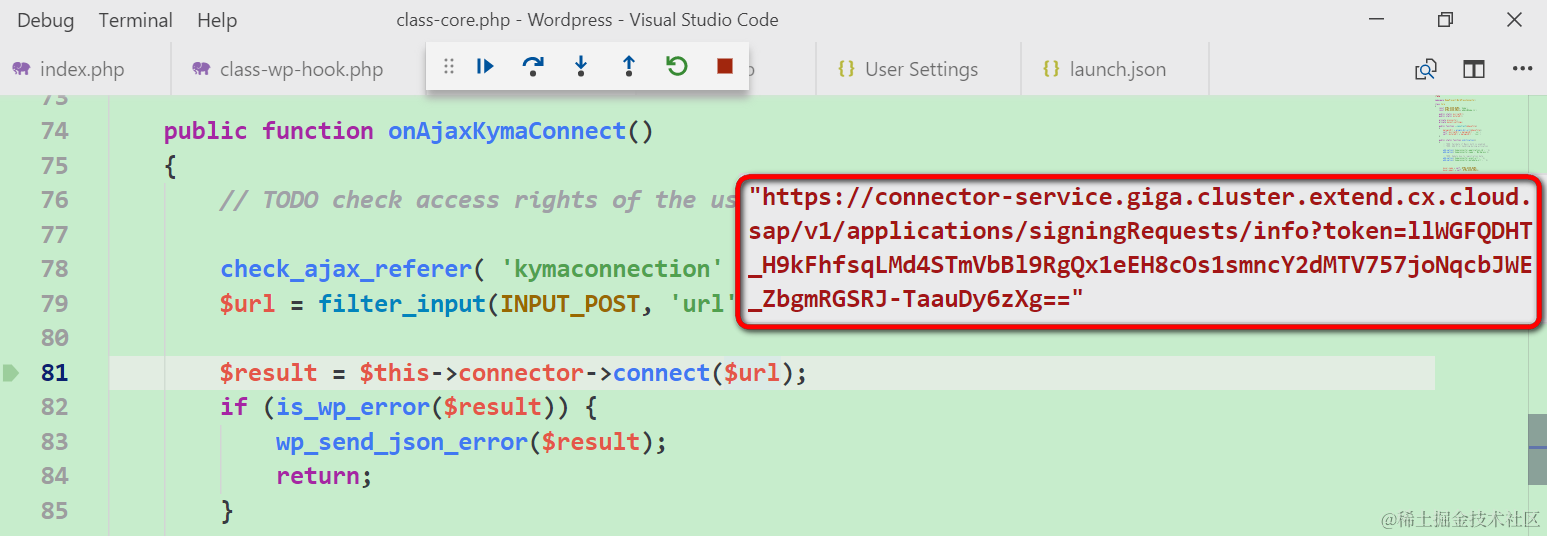Click the connect method on line 81
Image resolution: width=1547 pixels, height=536 pixels.
(661, 373)
